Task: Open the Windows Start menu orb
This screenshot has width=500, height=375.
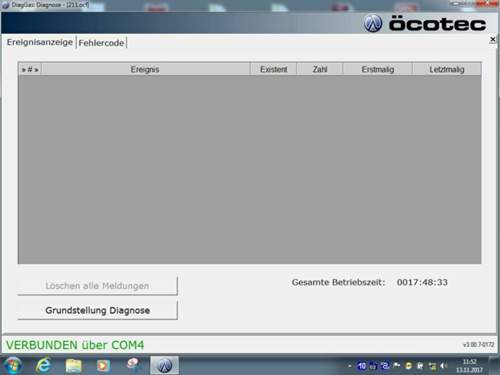Action: point(12,365)
